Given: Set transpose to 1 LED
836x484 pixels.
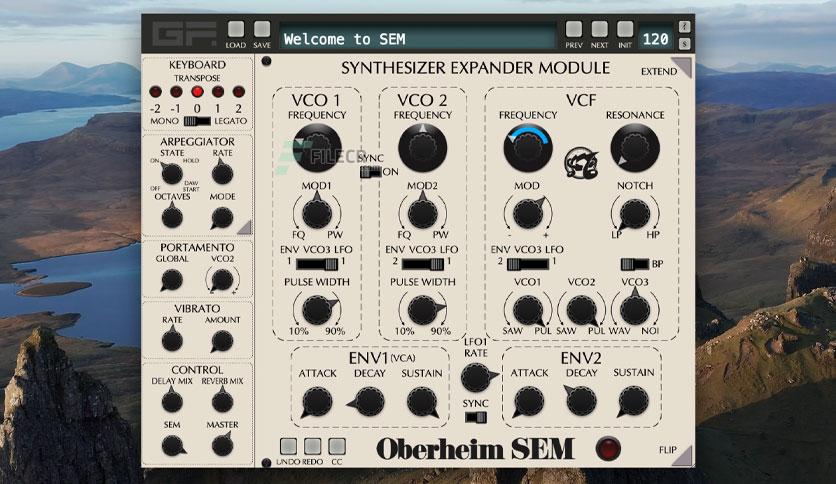Looking at the screenshot, I should [218, 92].
